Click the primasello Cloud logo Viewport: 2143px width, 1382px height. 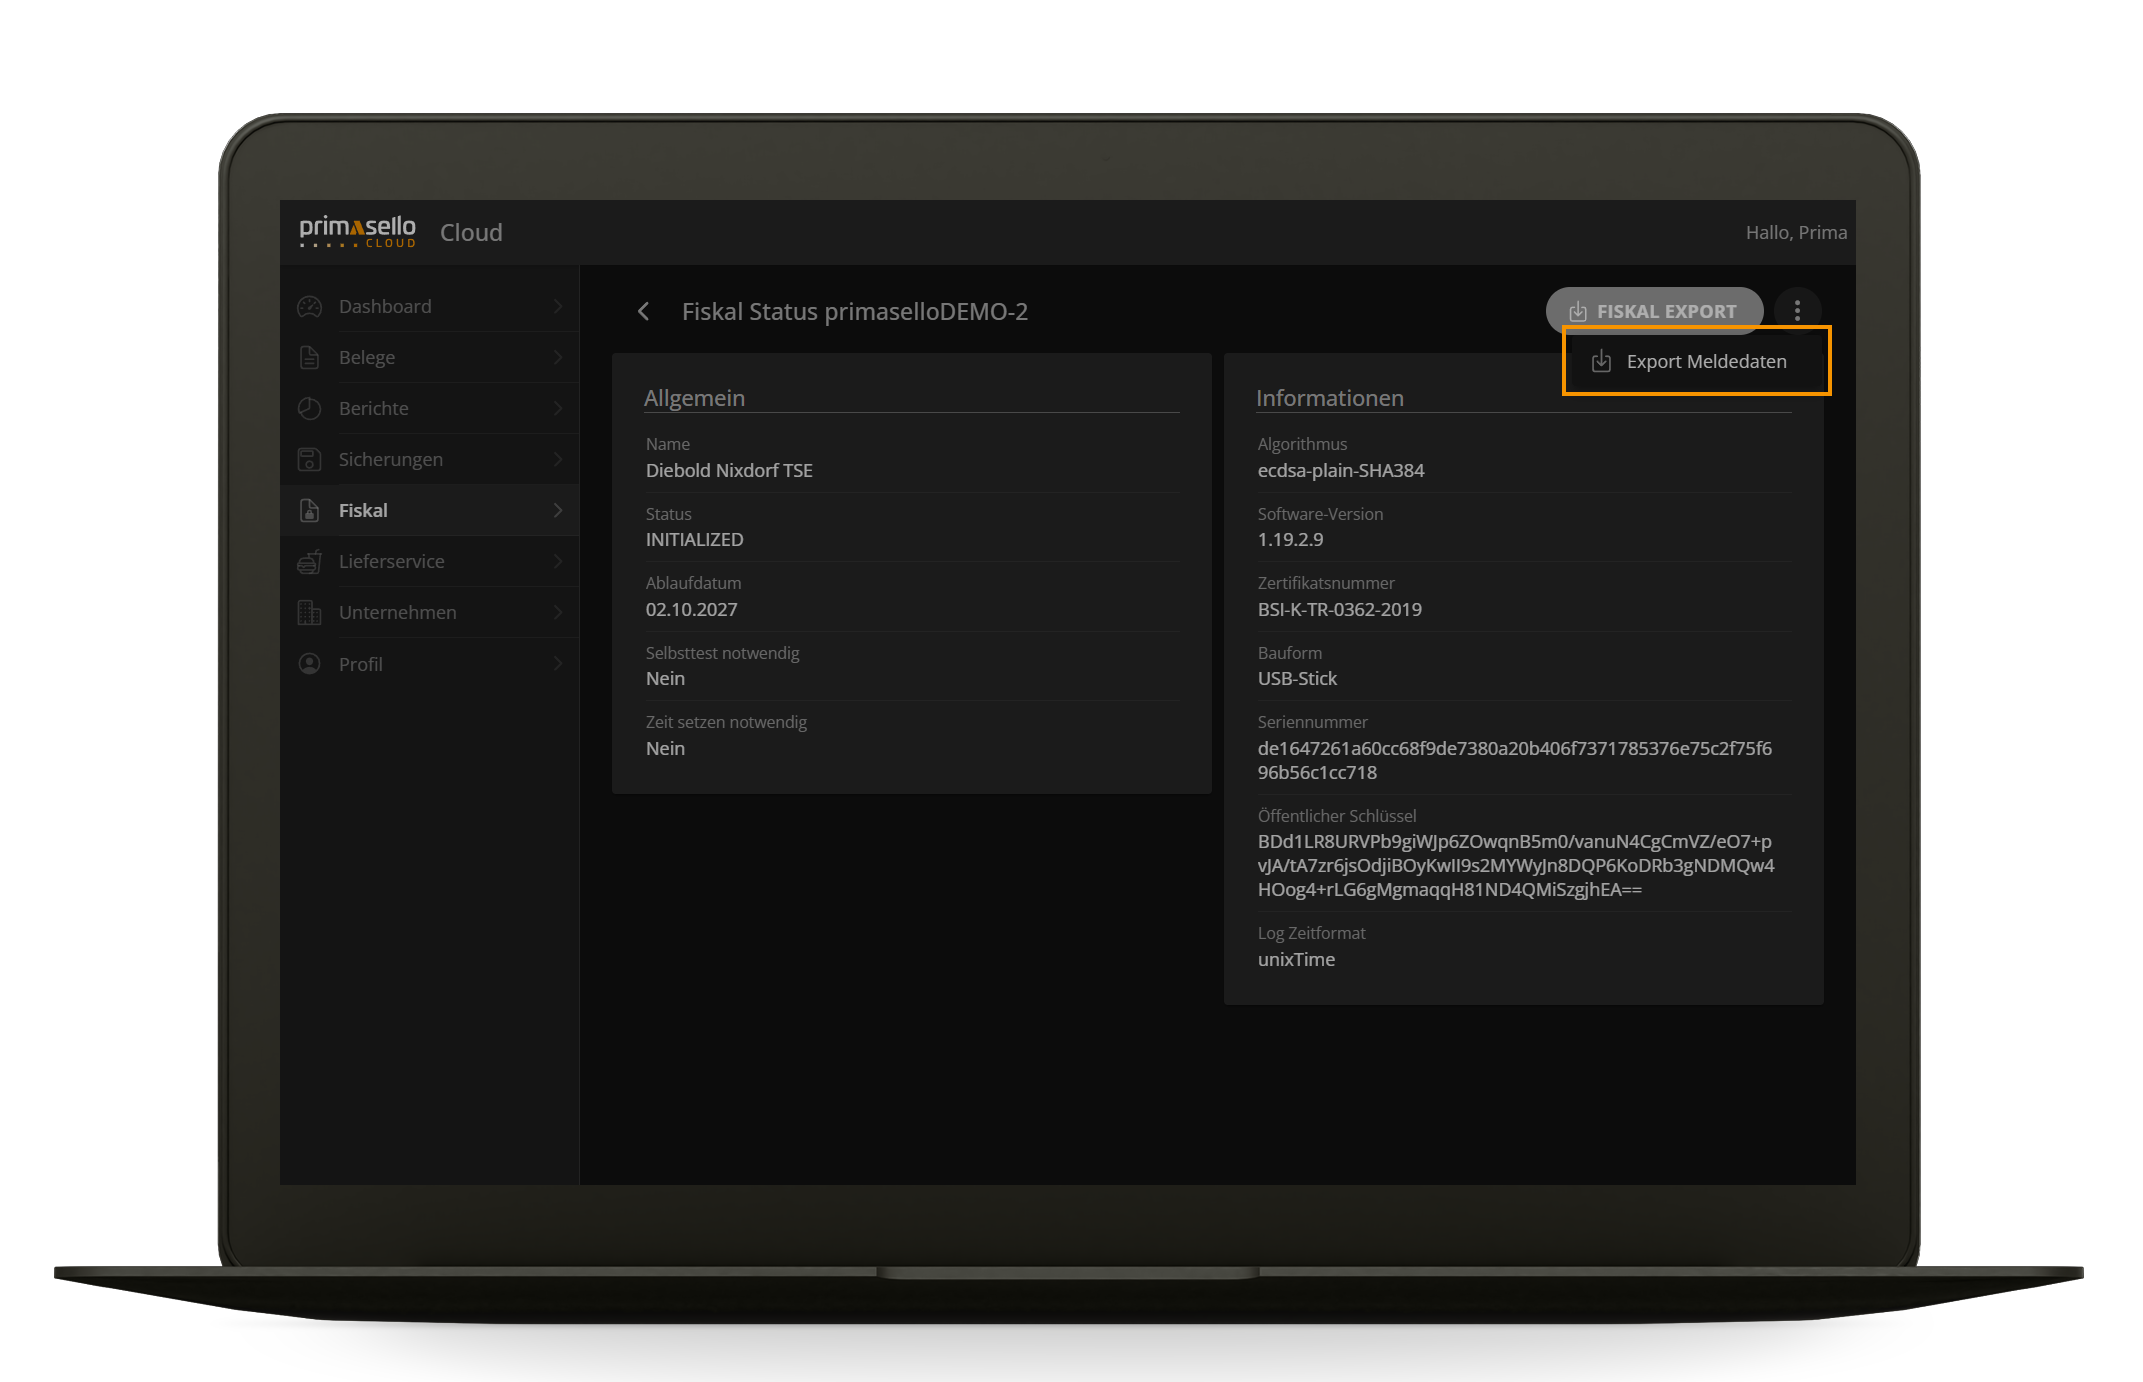(x=357, y=232)
